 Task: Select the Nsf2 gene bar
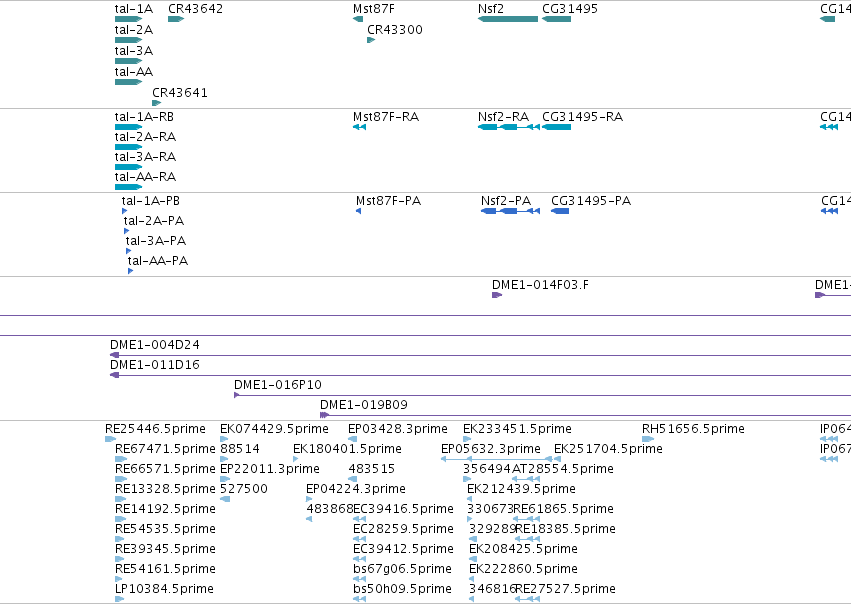(x=508, y=19)
